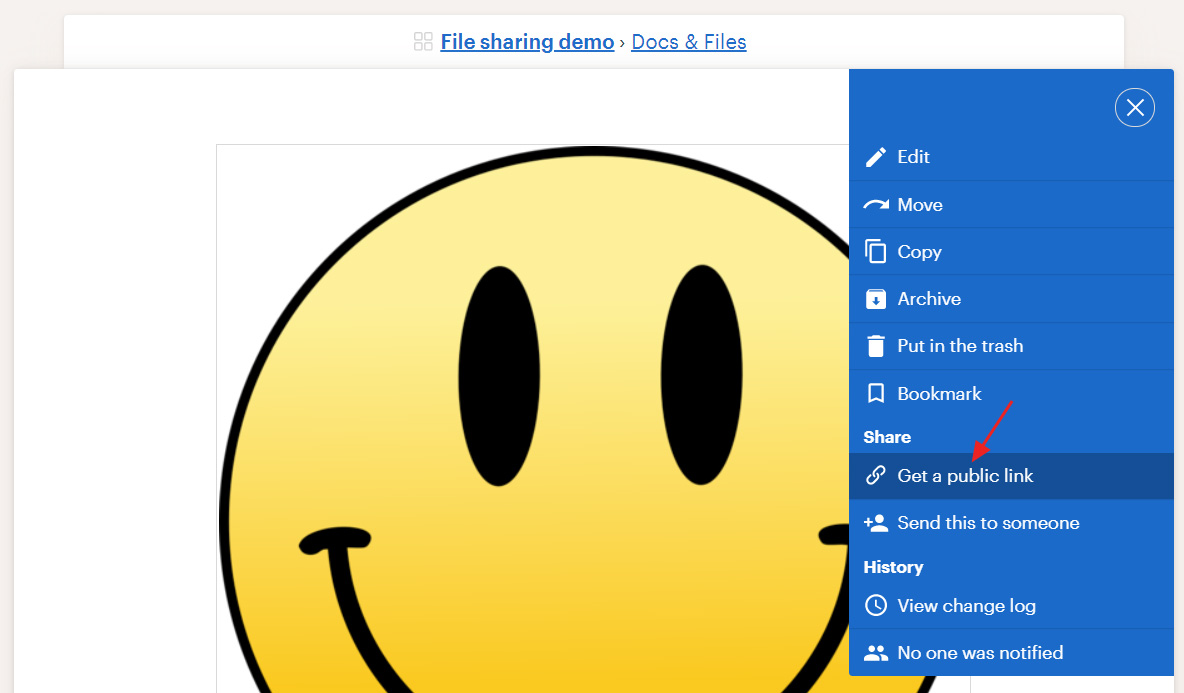Choose Put in the trash
Image resolution: width=1184 pixels, height=693 pixels.
1011,346
